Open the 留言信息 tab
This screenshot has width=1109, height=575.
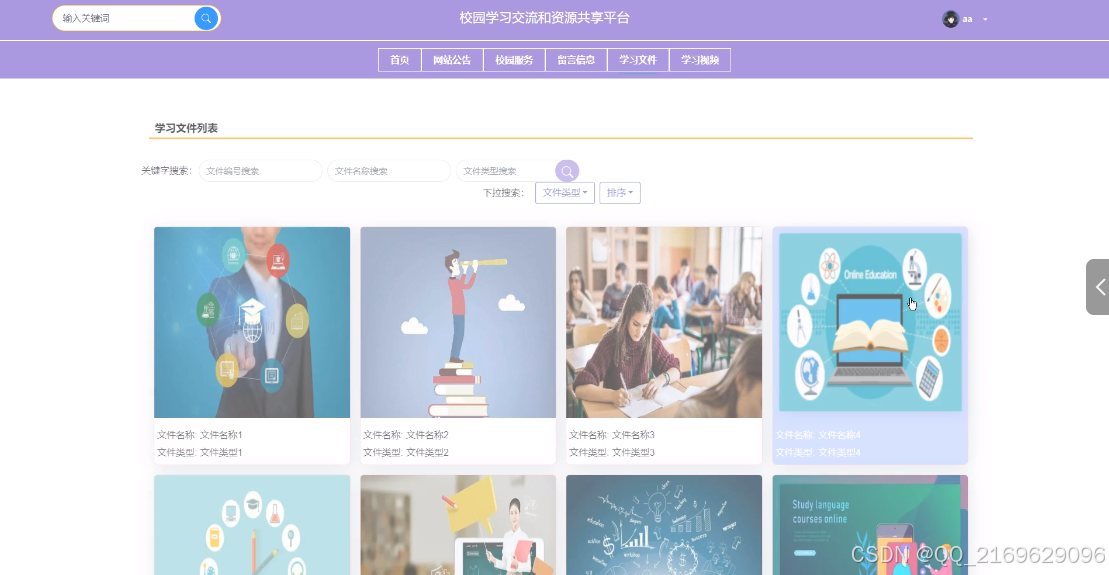[x=576, y=60]
